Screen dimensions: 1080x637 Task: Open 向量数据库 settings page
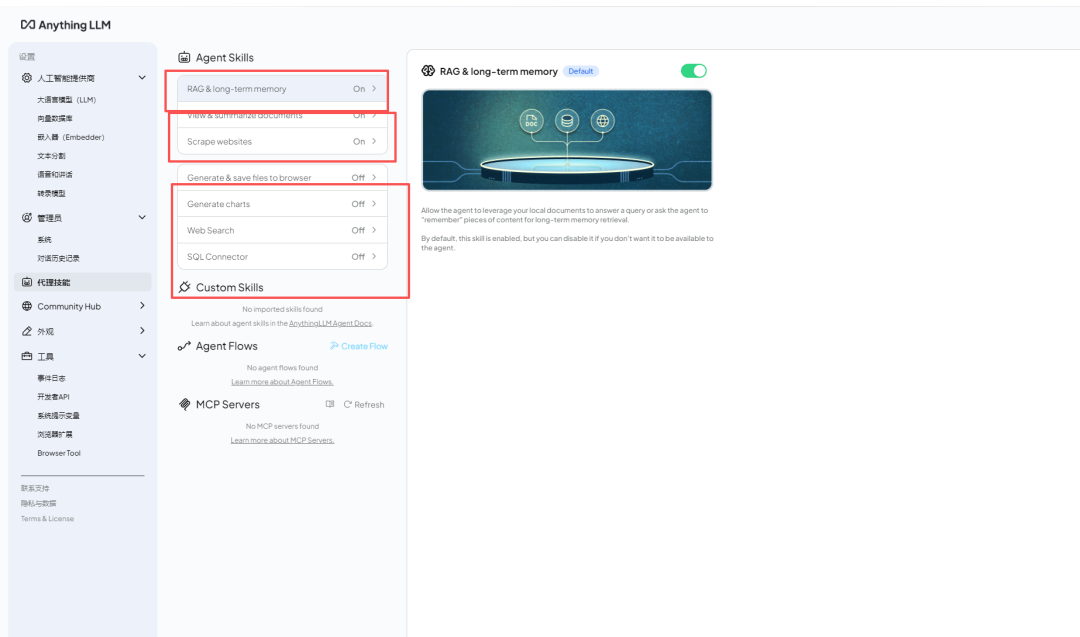coord(54,118)
